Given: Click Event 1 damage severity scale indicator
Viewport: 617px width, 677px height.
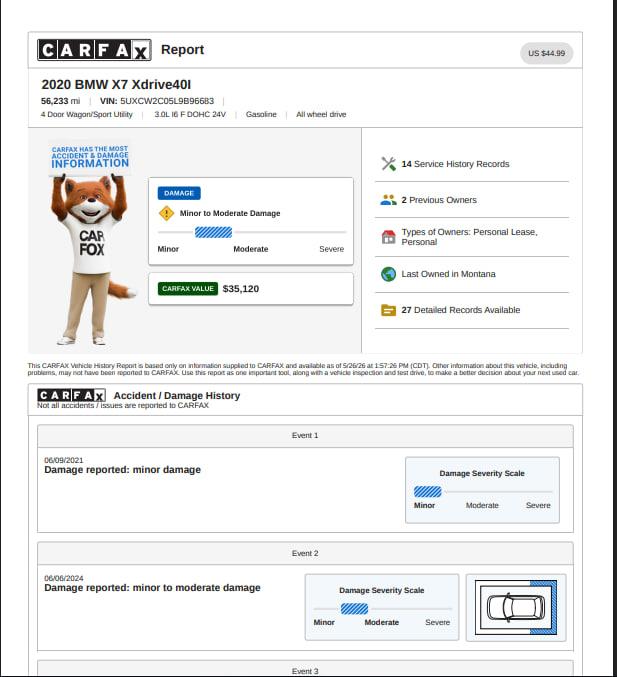Looking at the screenshot, I should (x=427, y=492).
